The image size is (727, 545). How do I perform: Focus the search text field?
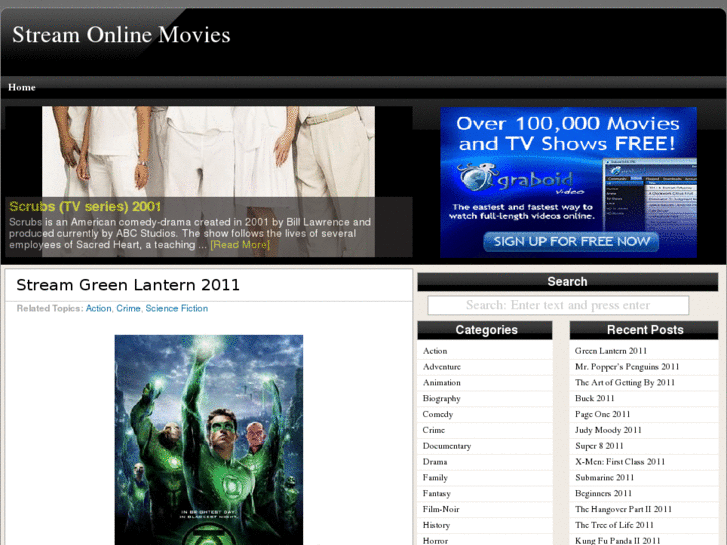(558, 305)
